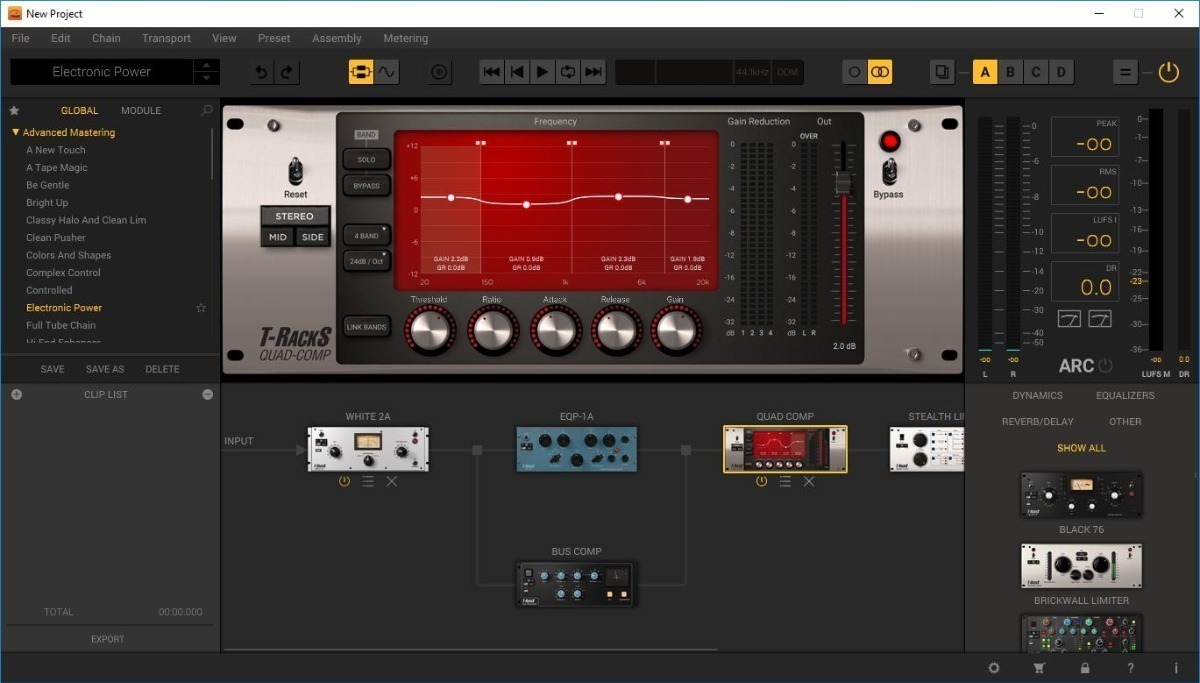
Task: Skip to end with fast-forward button
Action: 593,72
